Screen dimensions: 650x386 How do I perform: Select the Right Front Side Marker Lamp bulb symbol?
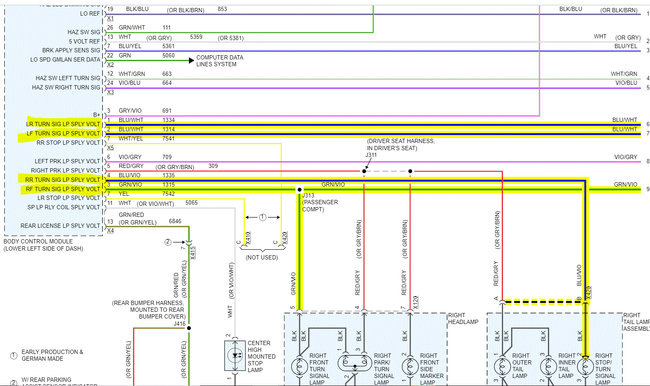click(x=410, y=366)
